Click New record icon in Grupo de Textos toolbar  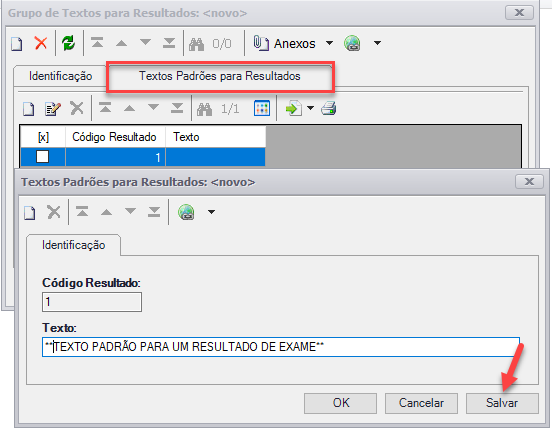tap(17, 44)
